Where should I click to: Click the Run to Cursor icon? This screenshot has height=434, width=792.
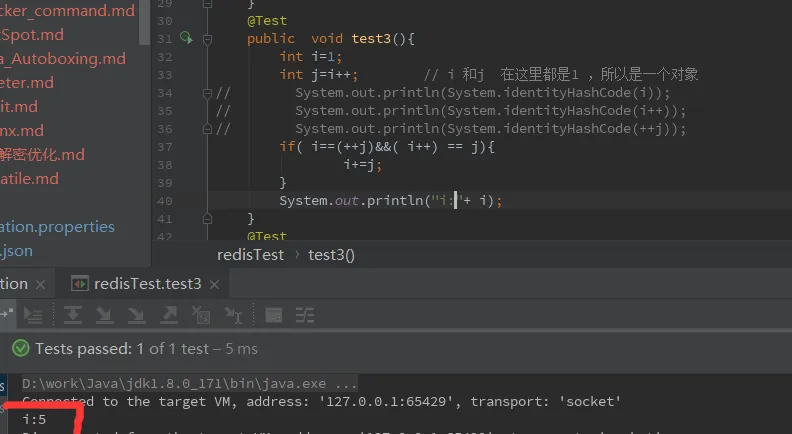click(x=233, y=315)
